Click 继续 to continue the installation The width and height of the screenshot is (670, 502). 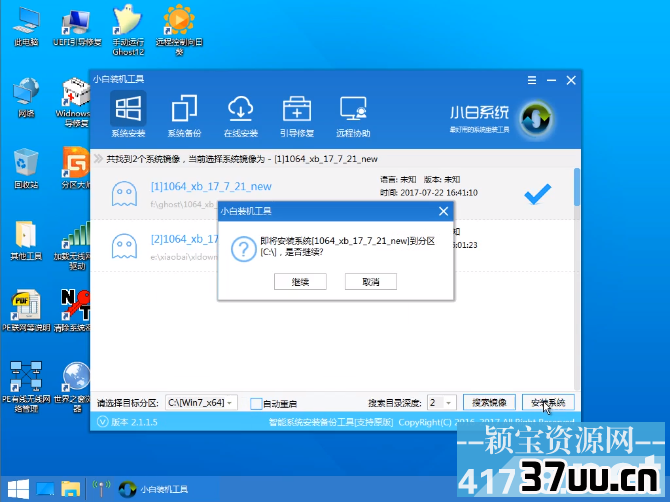tap(300, 282)
